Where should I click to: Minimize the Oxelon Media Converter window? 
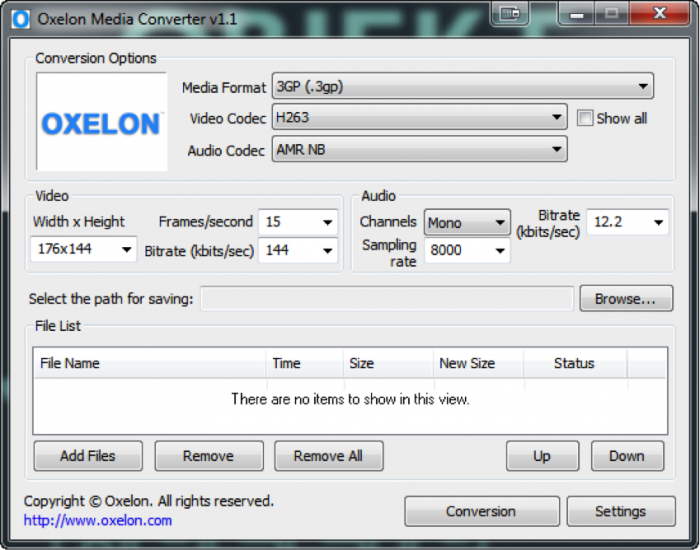point(576,14)
